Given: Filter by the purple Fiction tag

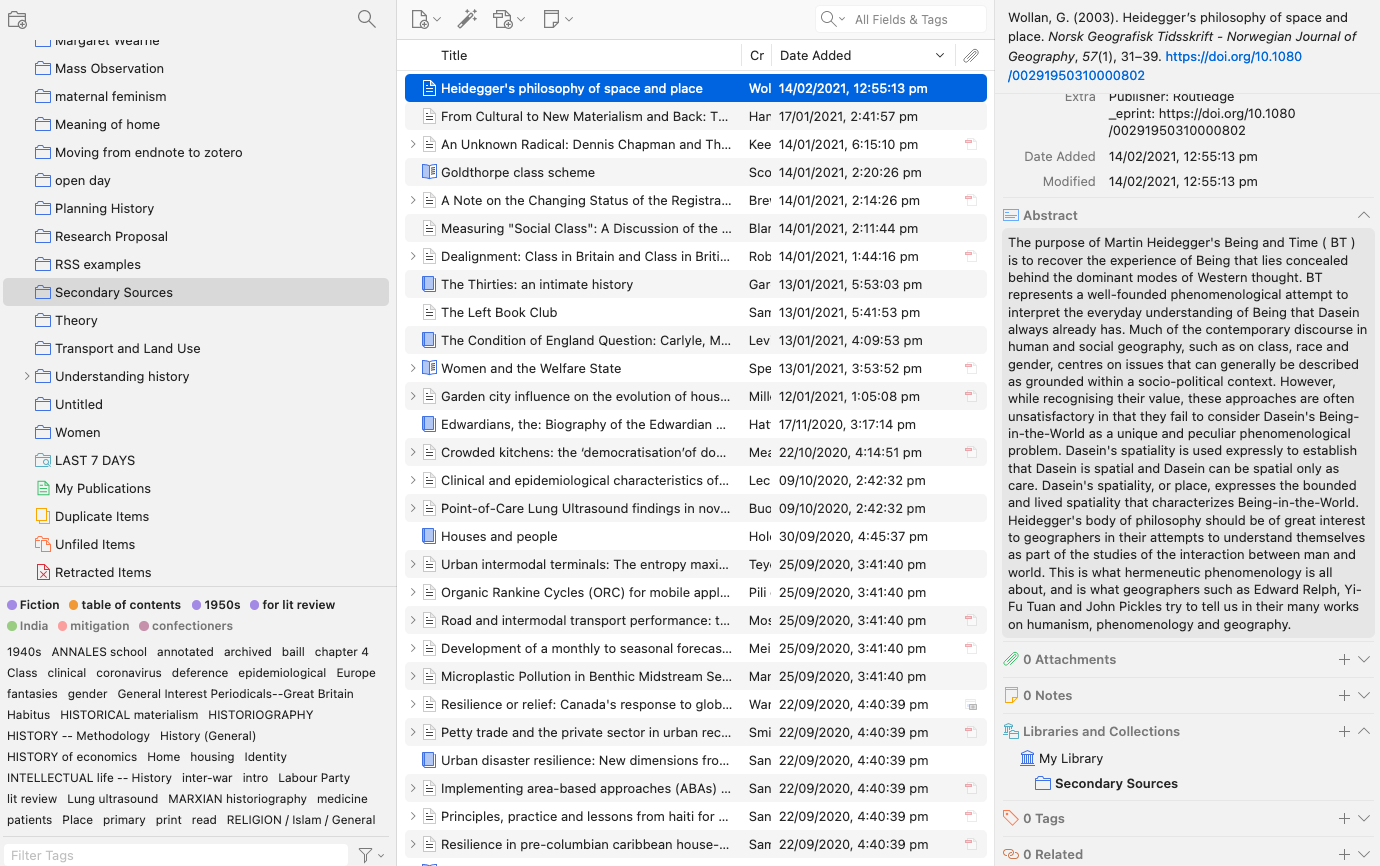Looking at the screenshot, I should pos(33,605).
